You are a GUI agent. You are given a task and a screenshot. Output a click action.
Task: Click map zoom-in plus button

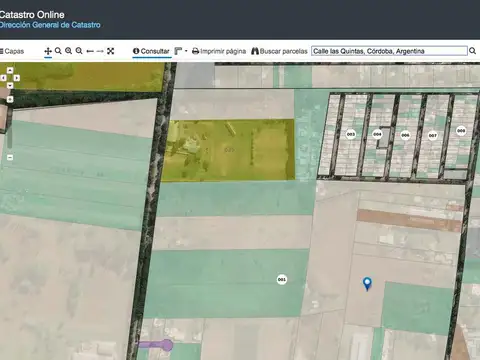(10, 99)
